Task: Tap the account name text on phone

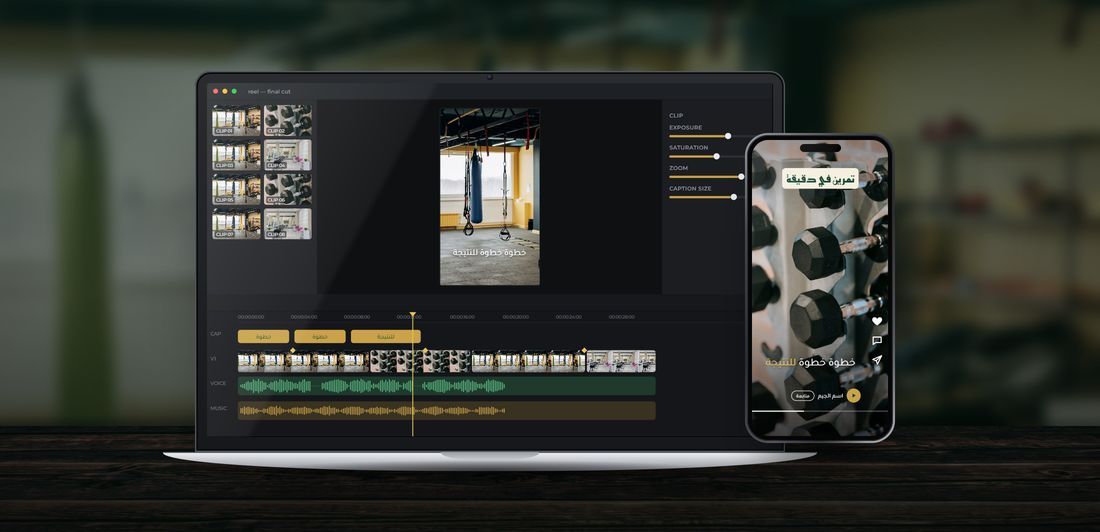Action: [830, 396]
